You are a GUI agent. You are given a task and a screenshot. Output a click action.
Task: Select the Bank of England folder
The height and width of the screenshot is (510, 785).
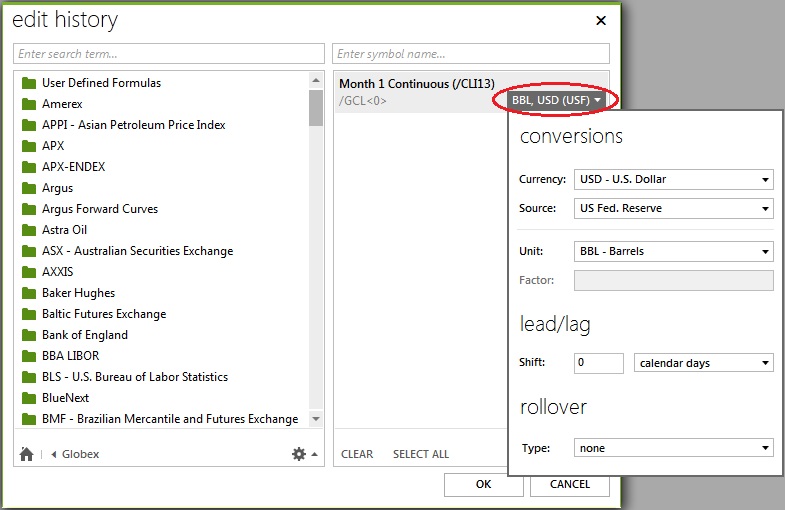pos(84,335)
